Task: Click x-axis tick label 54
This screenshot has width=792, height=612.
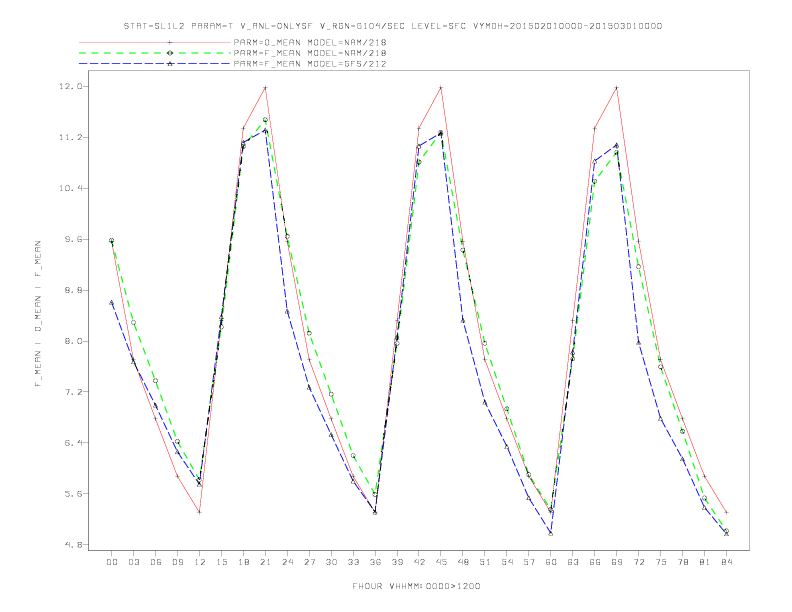Action: (x=507, y=562)
